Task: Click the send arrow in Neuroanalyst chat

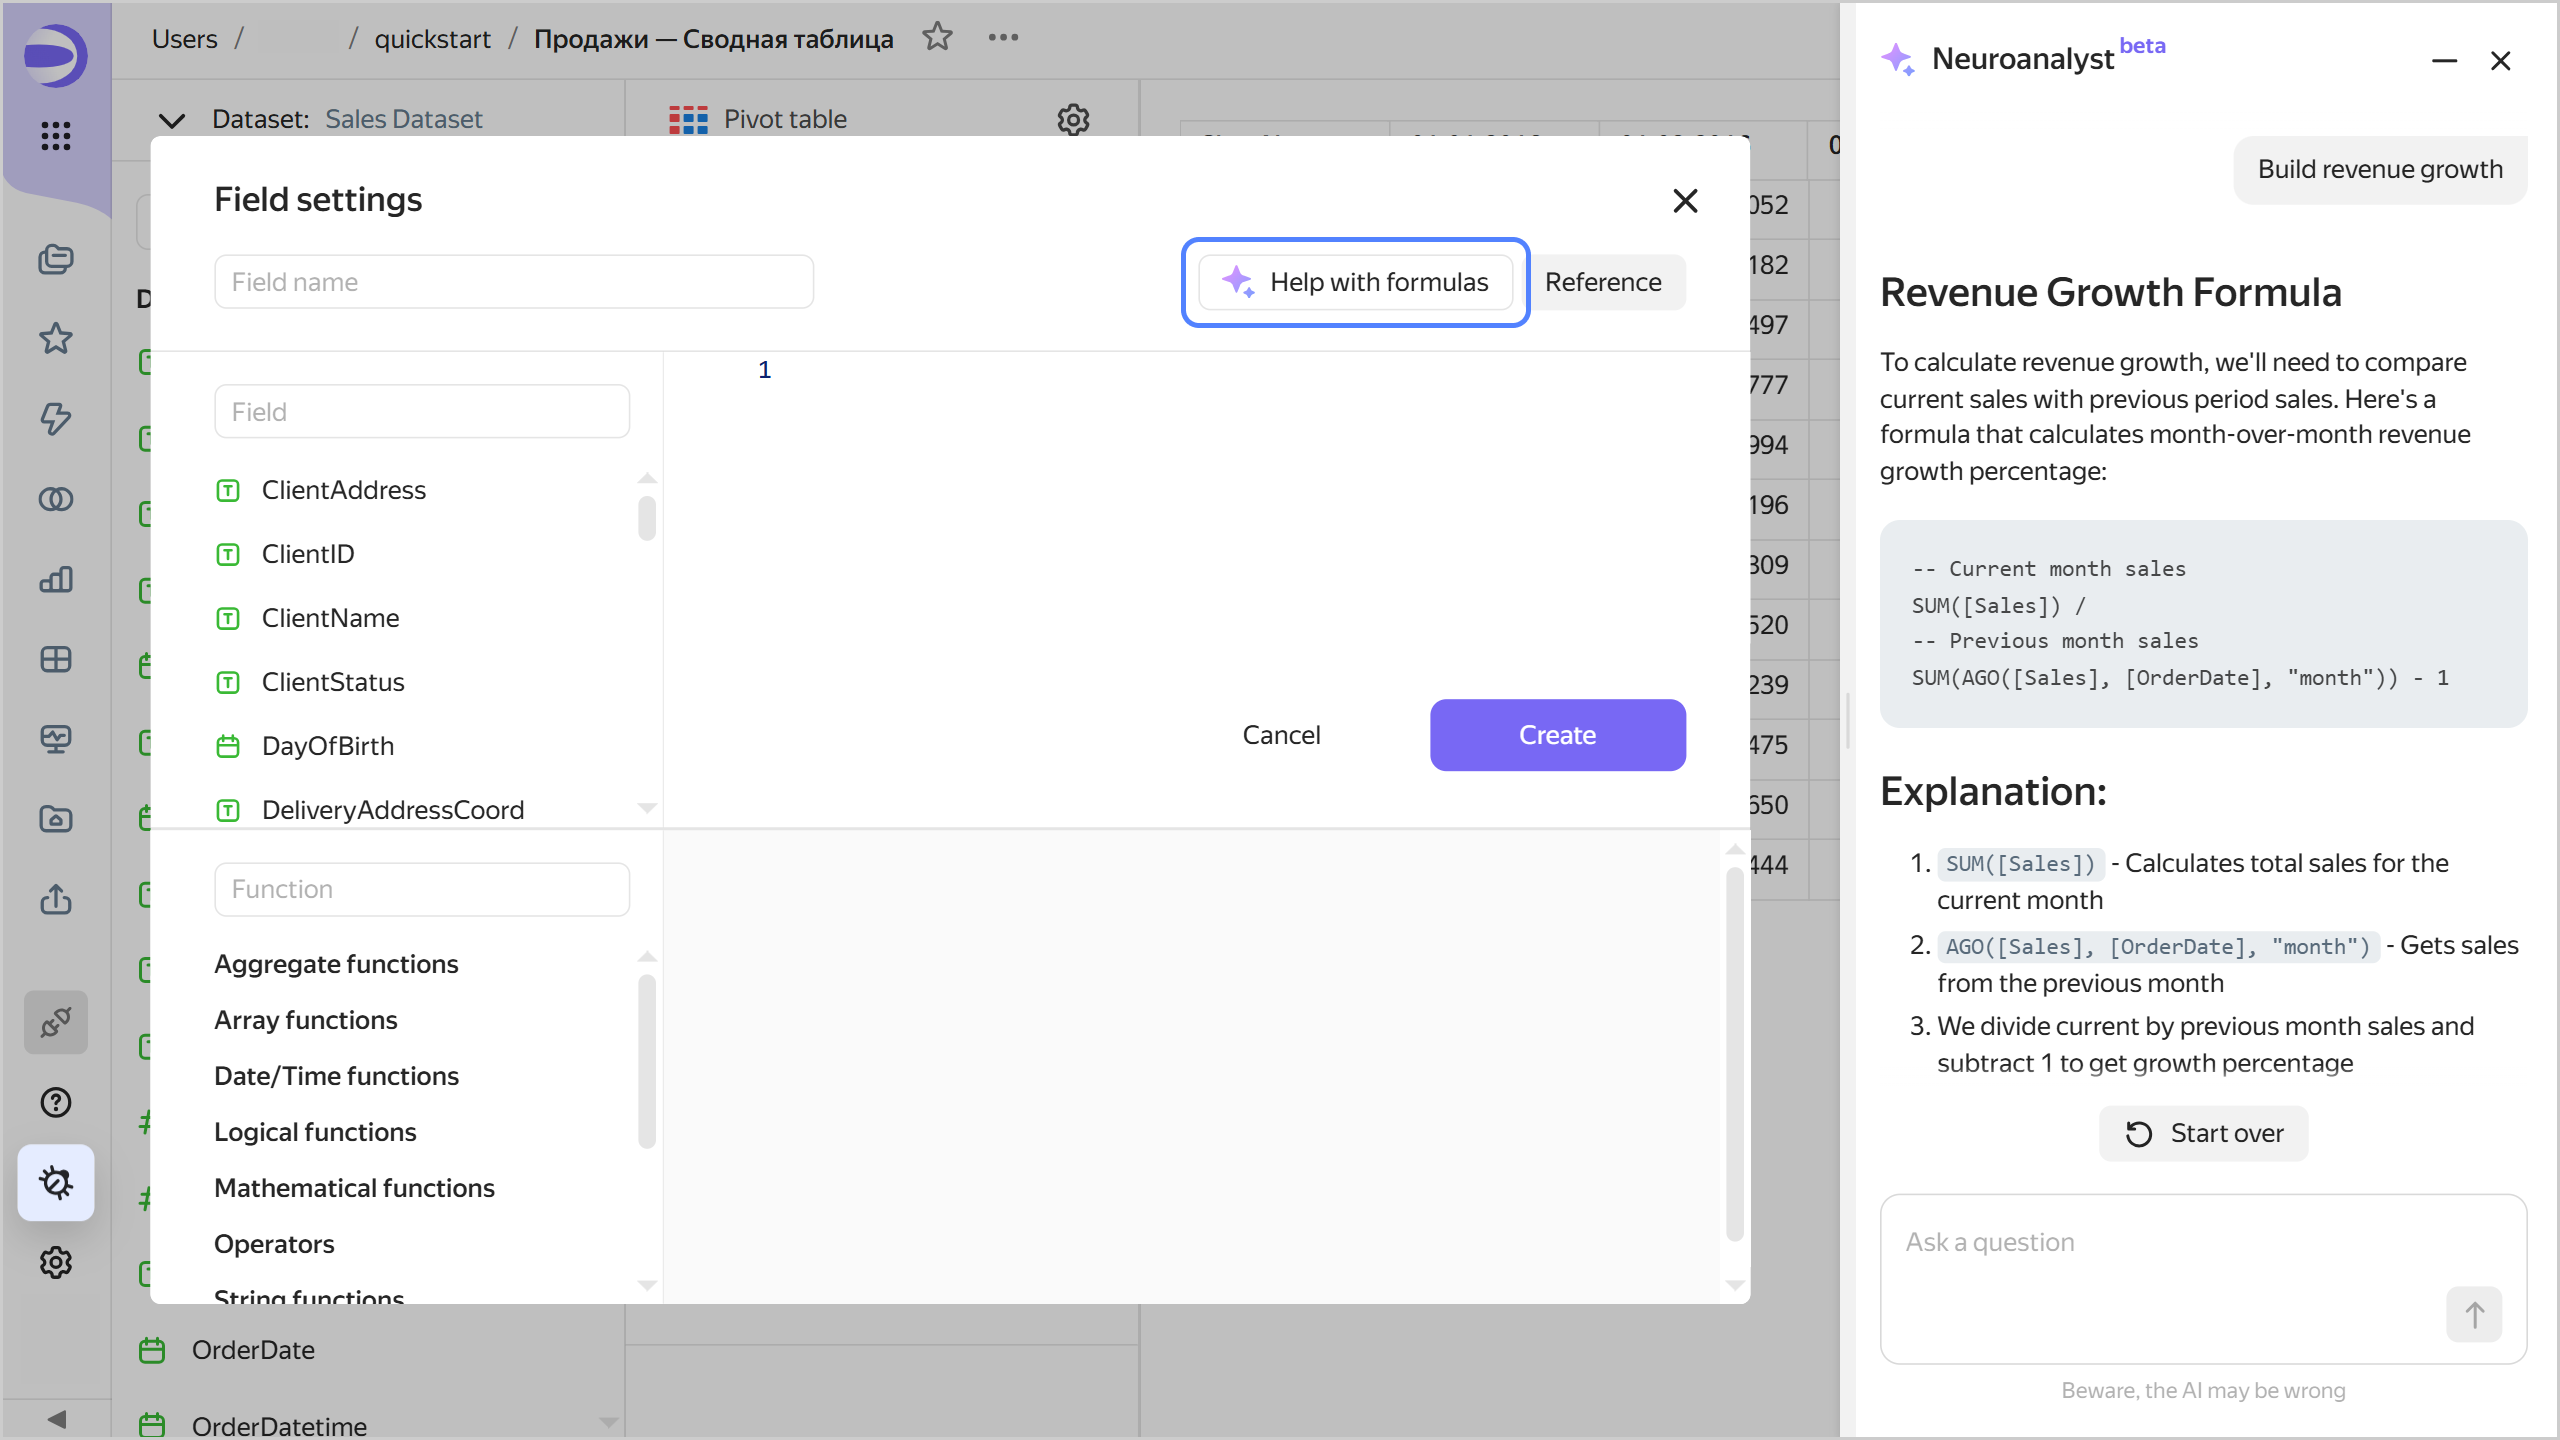Action: (2474, 1314)
